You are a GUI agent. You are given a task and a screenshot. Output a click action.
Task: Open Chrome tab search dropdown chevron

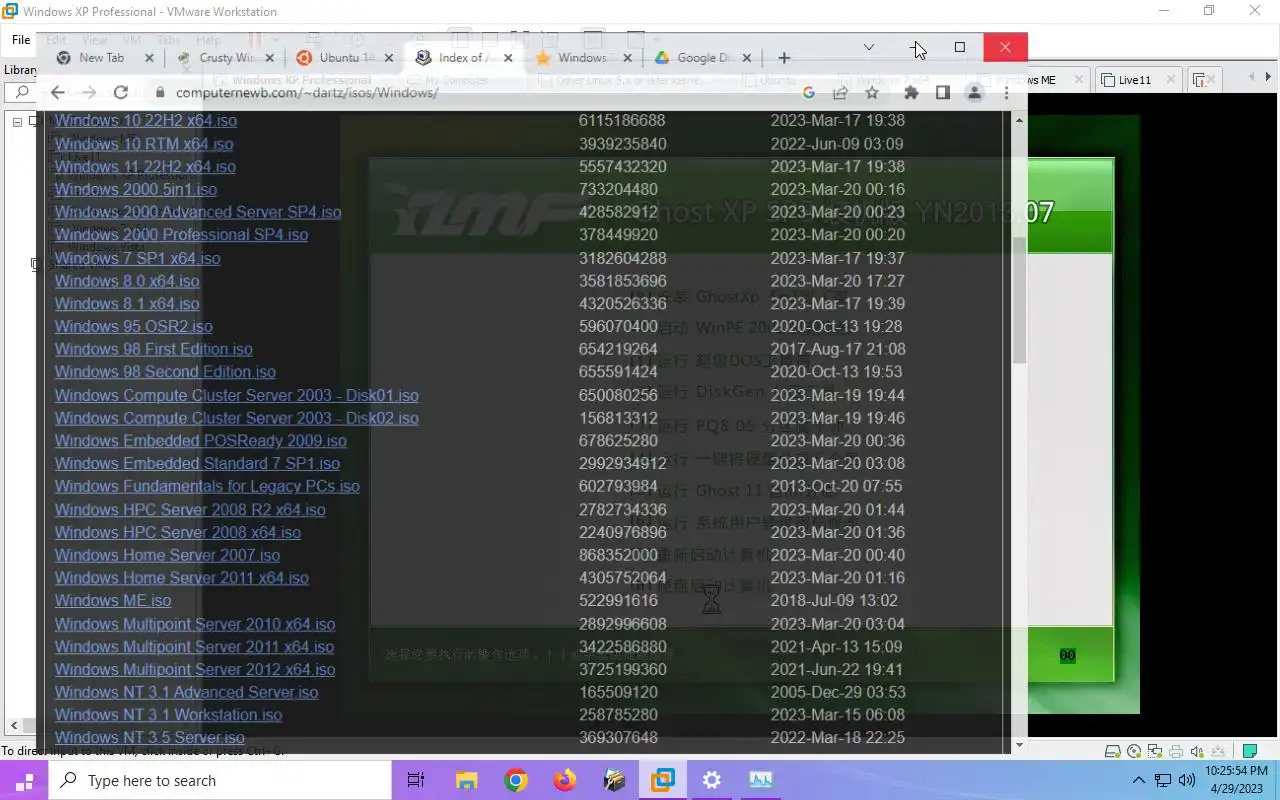[869, 47]
